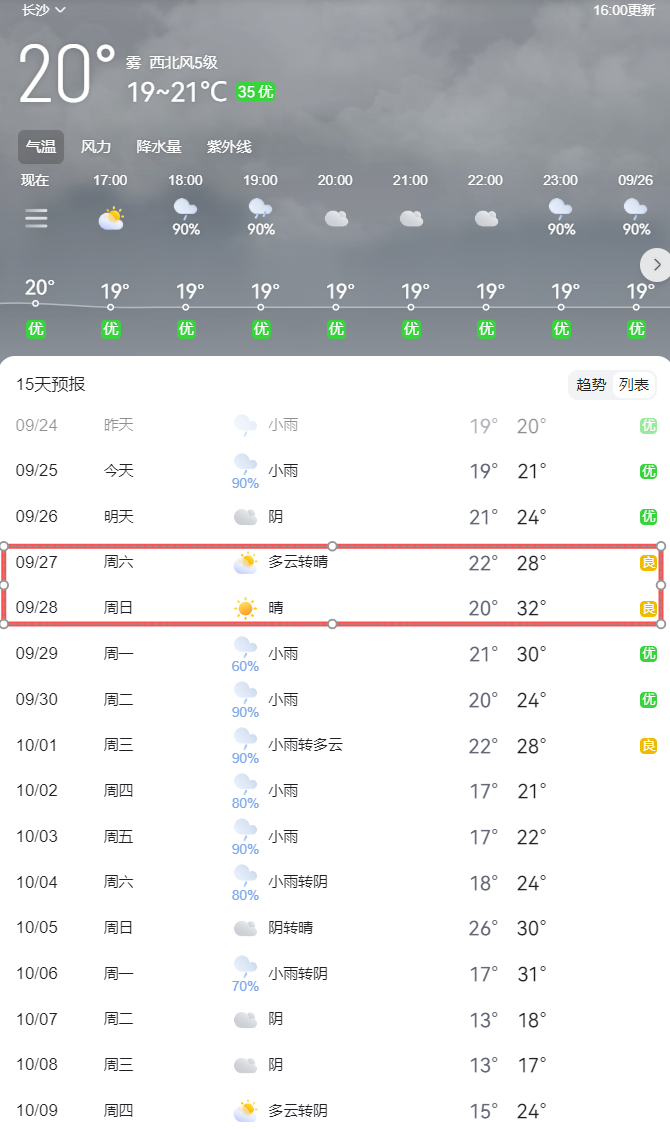This screenshot has height=1129, width=670.
Task: Click the partly sunny icon at 17:00
Action: tap(111, 218)
